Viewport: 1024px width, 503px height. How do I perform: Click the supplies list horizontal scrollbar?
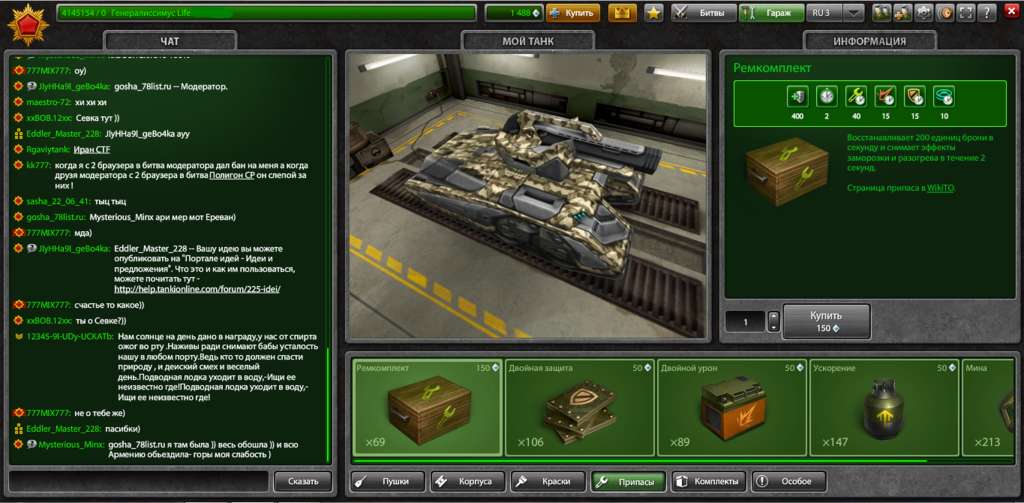tap(640, 461)
